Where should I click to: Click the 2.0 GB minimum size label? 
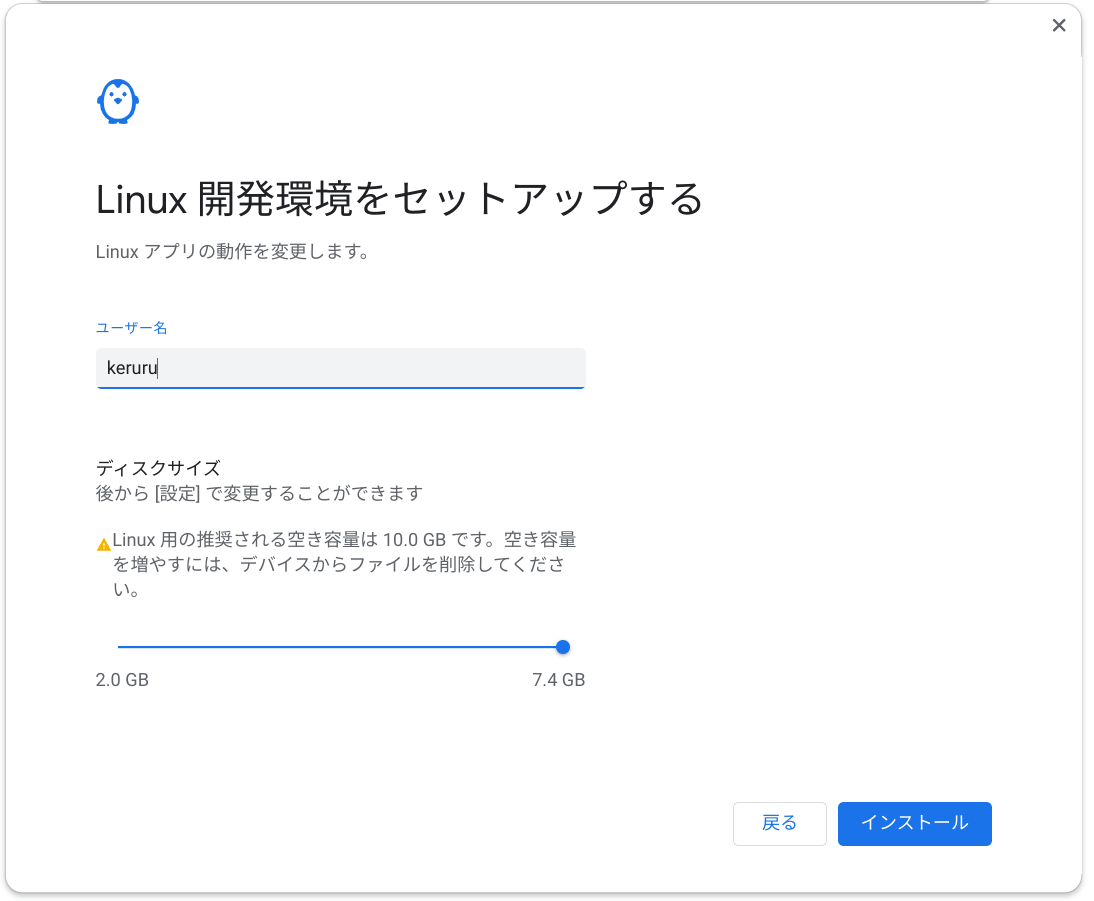[122, 680]
